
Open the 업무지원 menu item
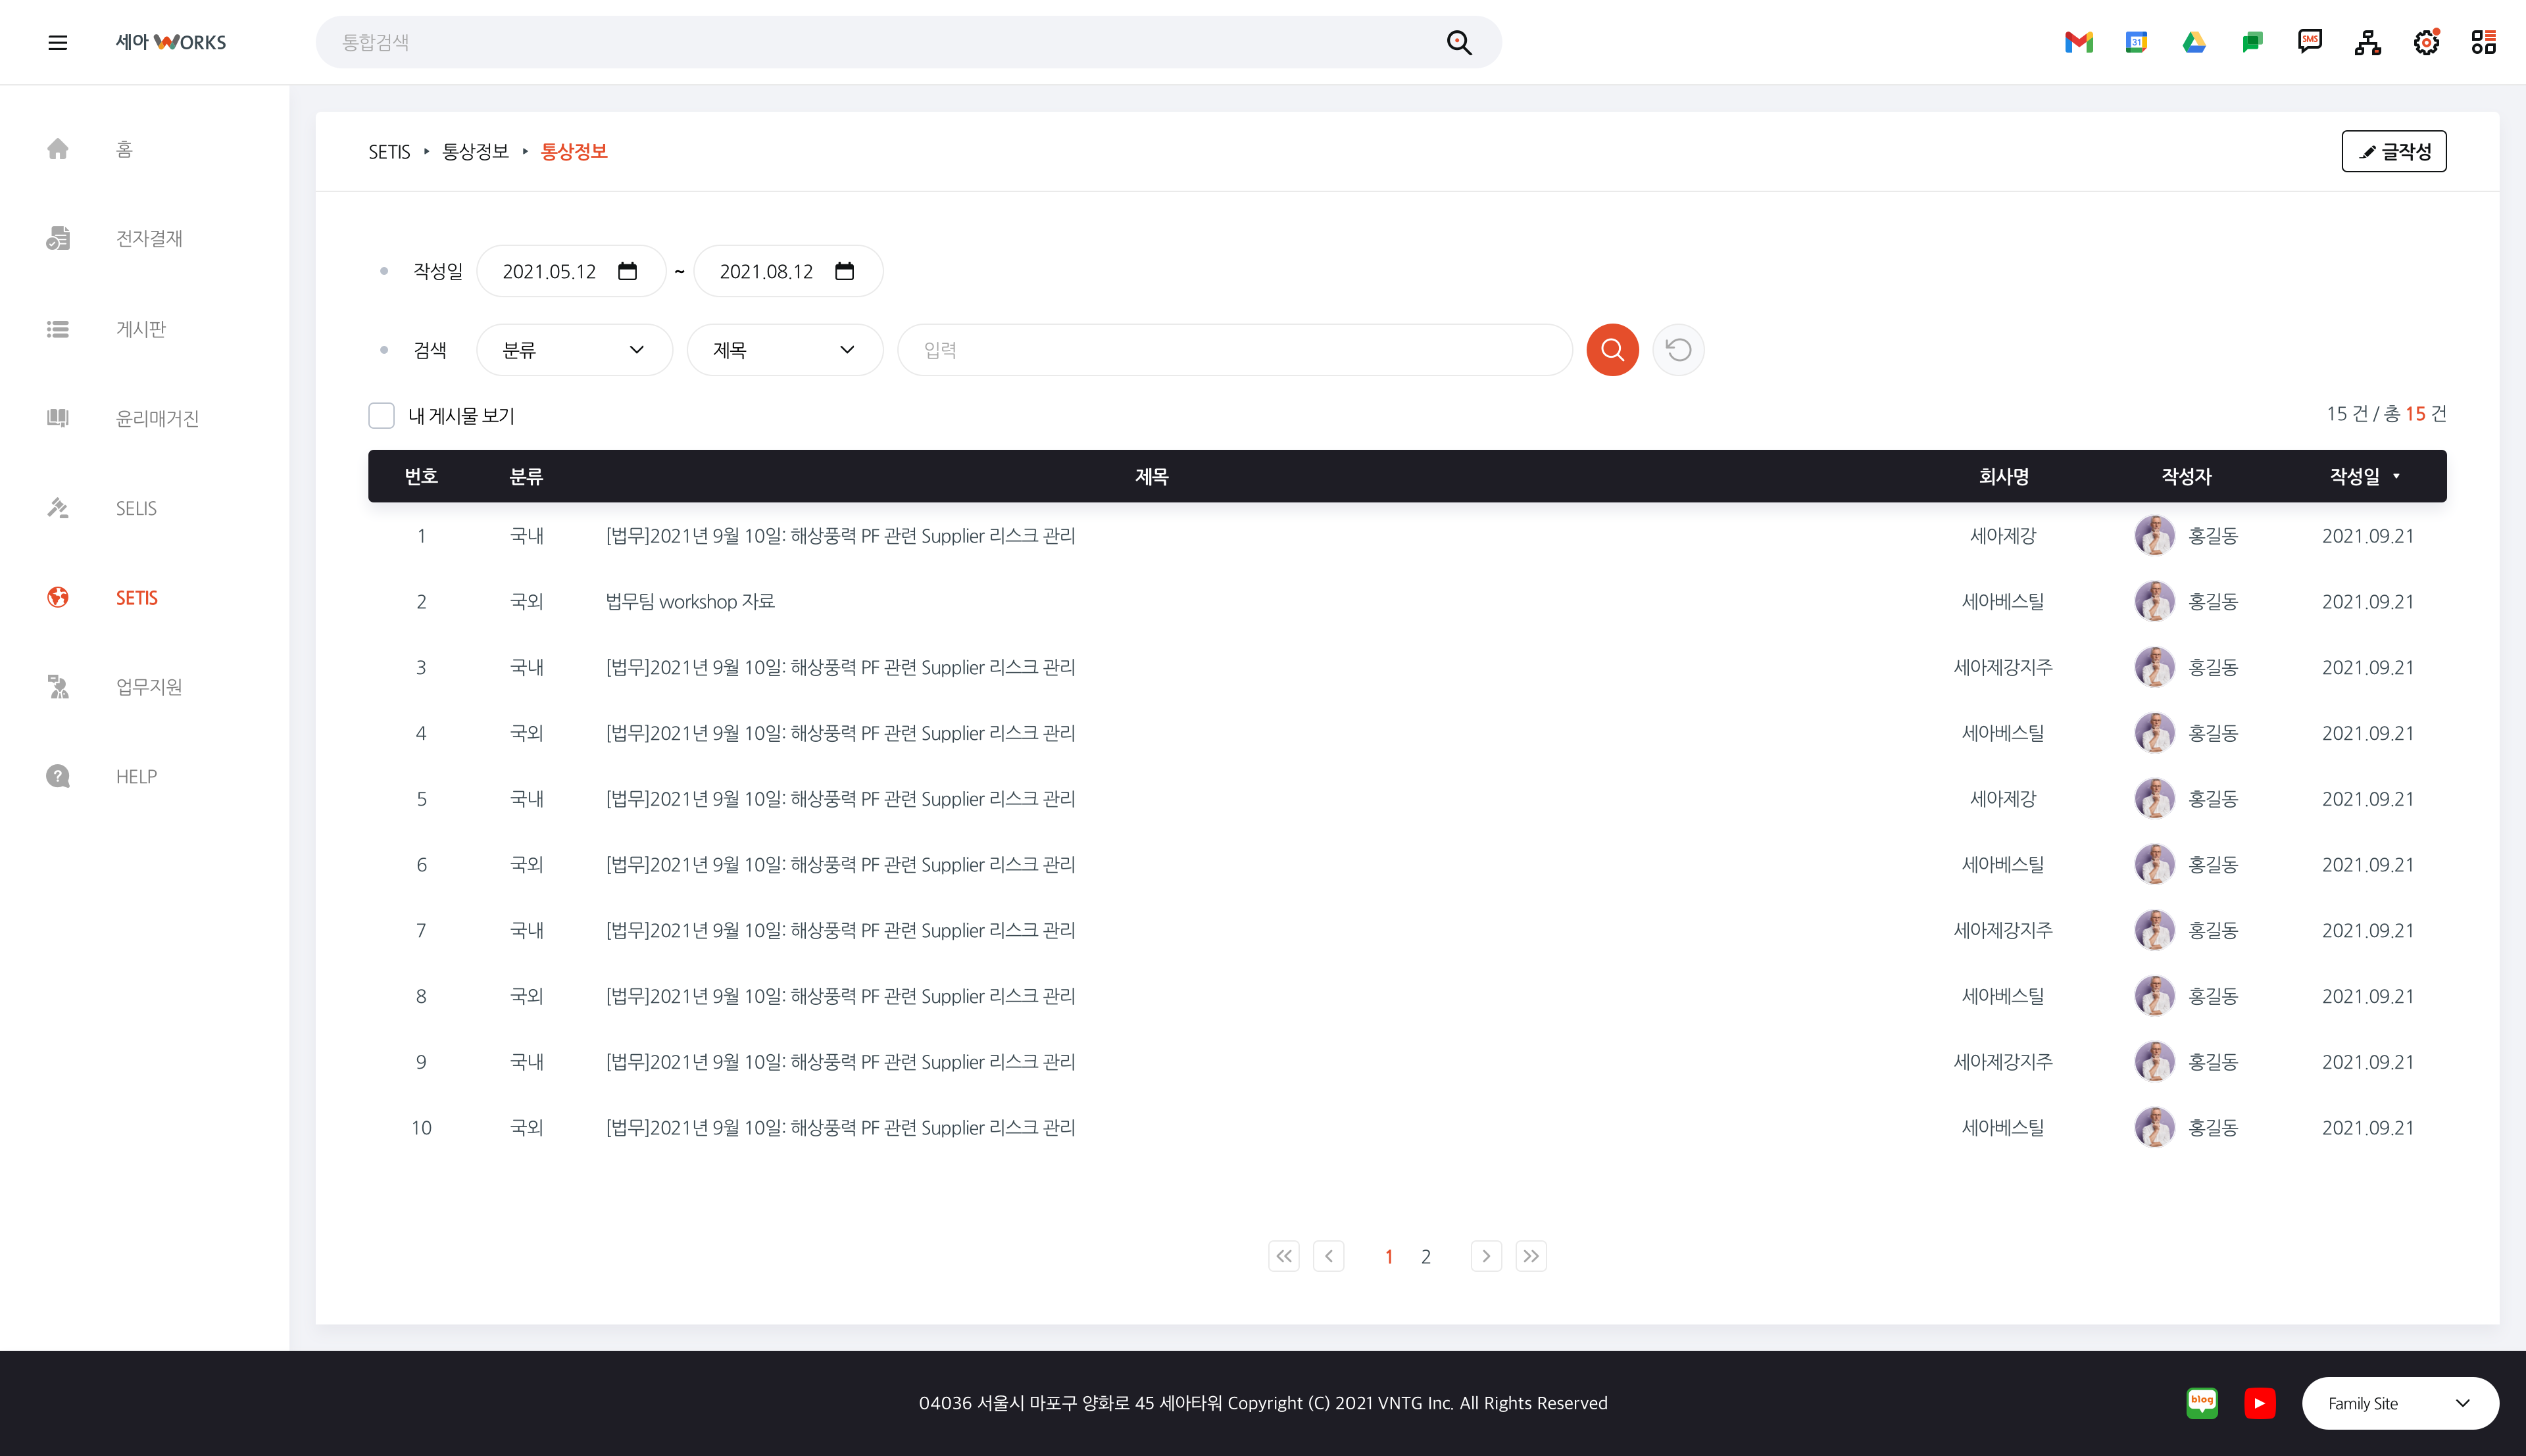[149, 687]
